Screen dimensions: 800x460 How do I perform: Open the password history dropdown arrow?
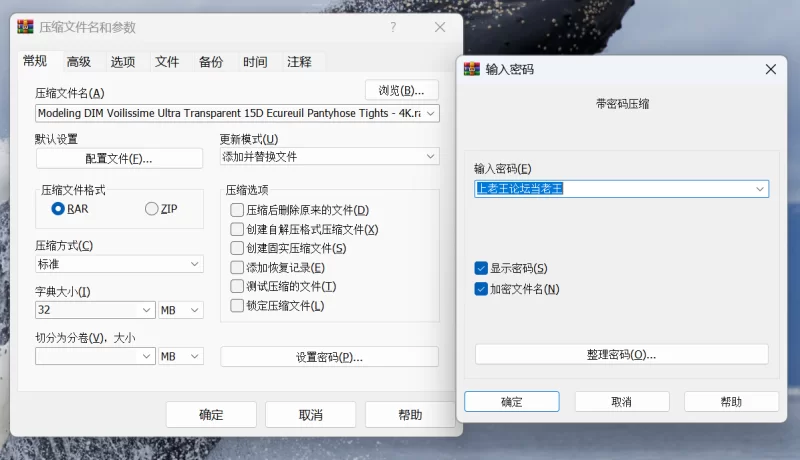tap(760, 188)
